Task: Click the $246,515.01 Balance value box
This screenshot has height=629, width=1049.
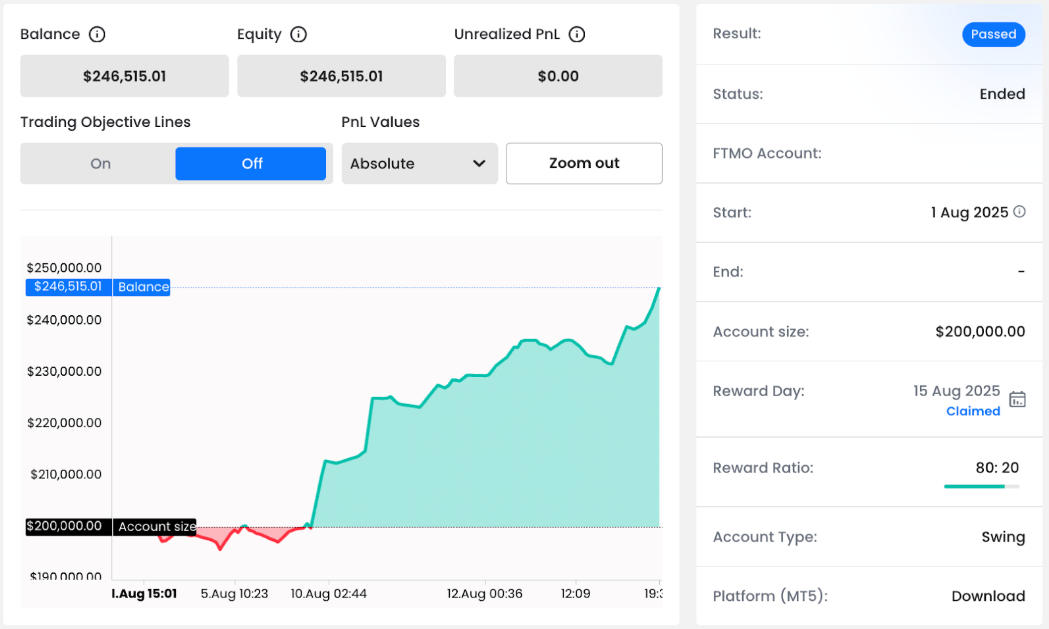Action: (124, 76)
